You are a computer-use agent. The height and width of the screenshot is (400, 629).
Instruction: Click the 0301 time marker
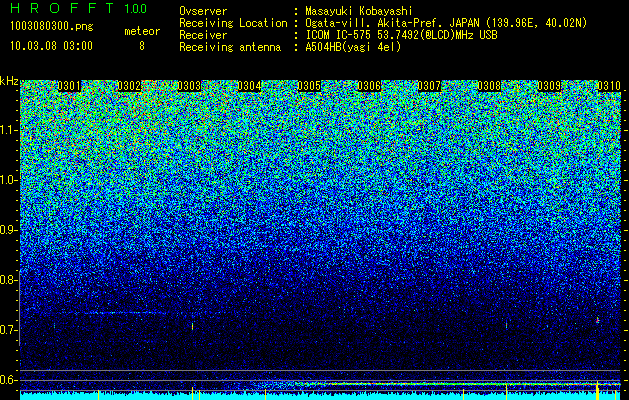[x=69, y=86]
